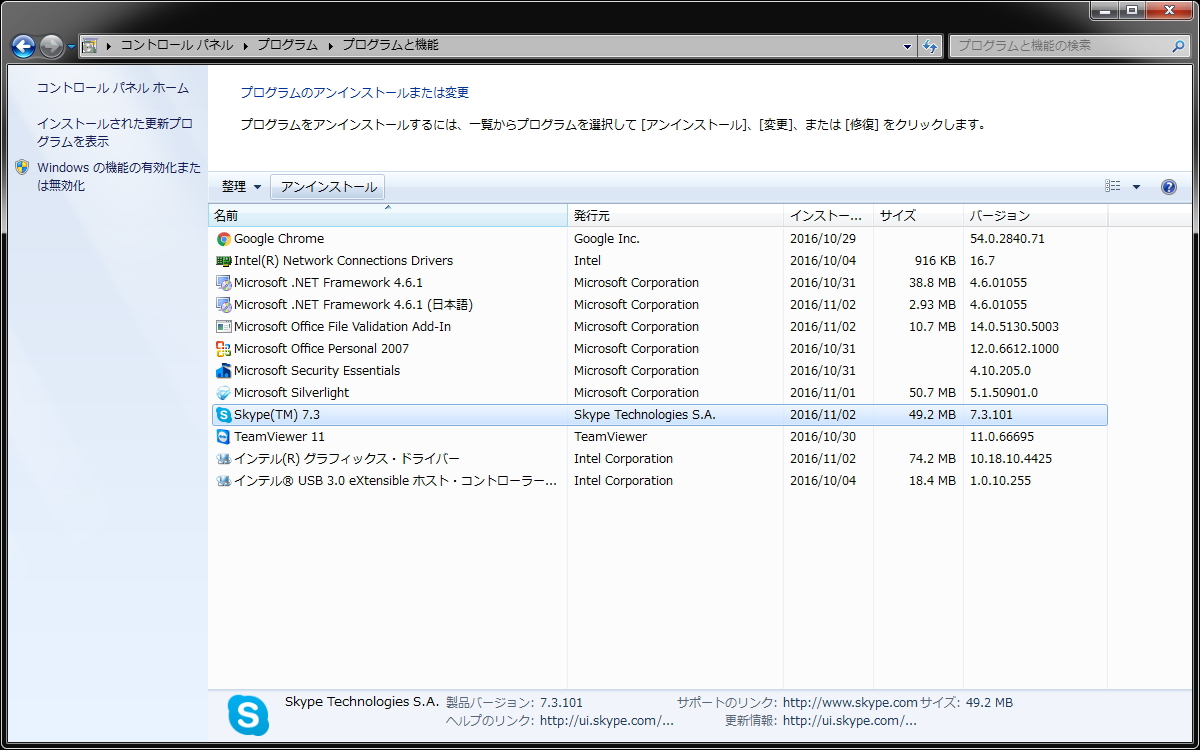Click the インテル USB 3.0 eXtensible row icon
The height and width of the screenshot is (750, 1200).
[224, 481]
